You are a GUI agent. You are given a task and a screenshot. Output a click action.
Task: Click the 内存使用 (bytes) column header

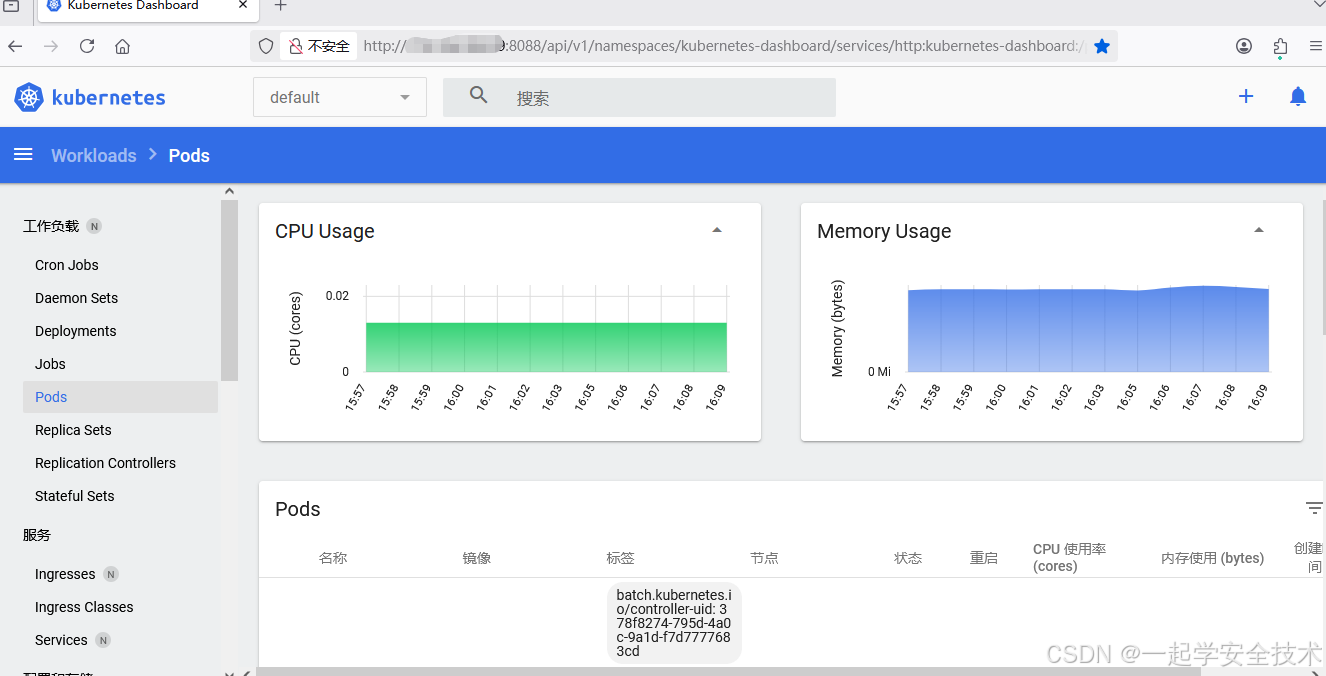coord(1212,558)
